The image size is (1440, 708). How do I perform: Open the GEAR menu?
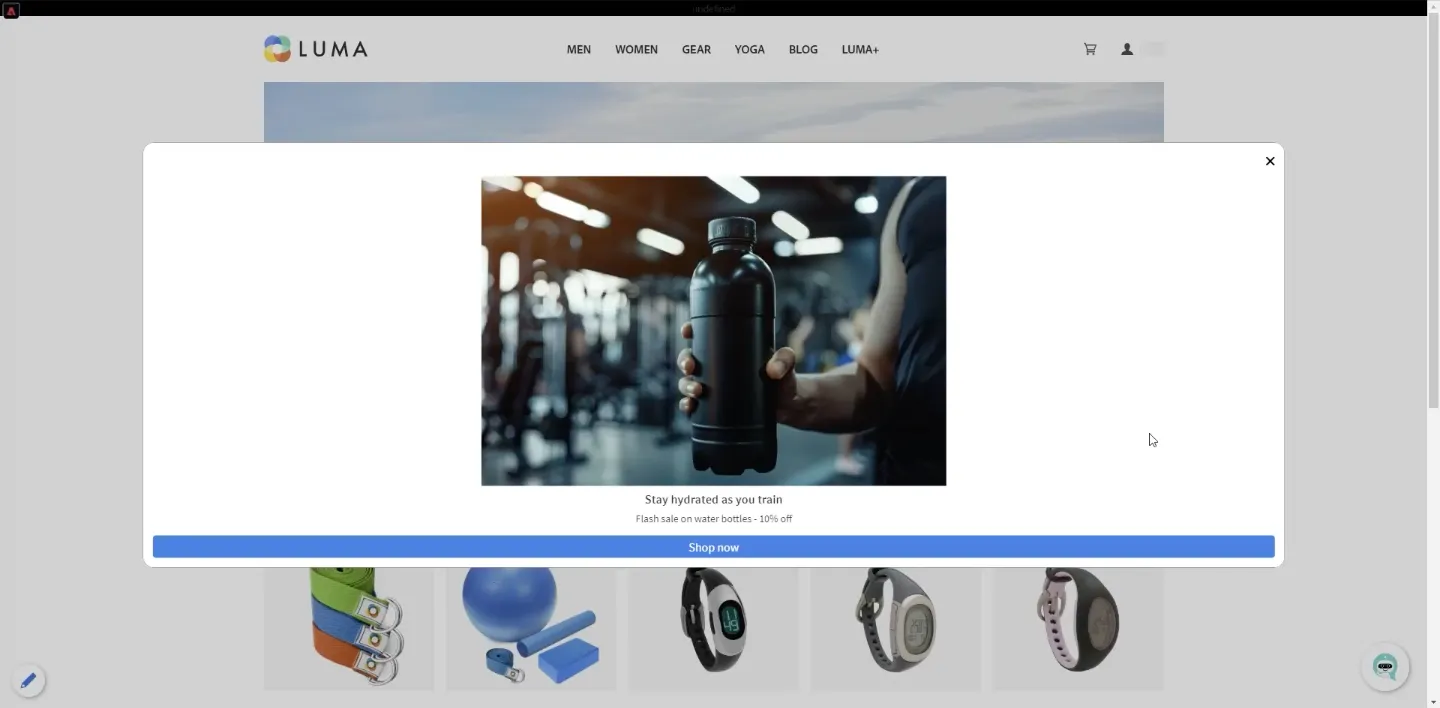(696, 49)
